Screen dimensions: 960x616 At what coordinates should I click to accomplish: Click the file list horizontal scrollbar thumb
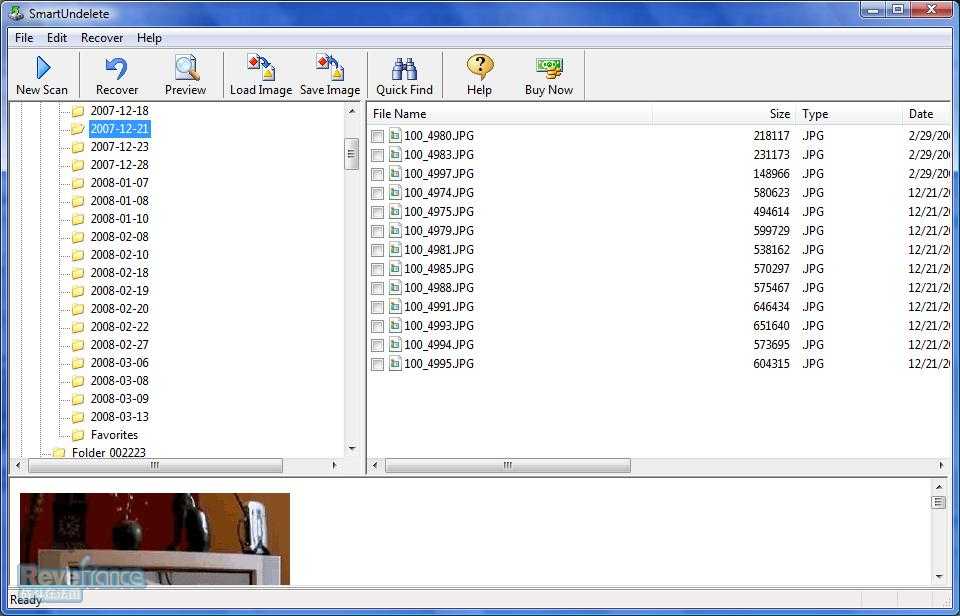click(x=507, y=466)
